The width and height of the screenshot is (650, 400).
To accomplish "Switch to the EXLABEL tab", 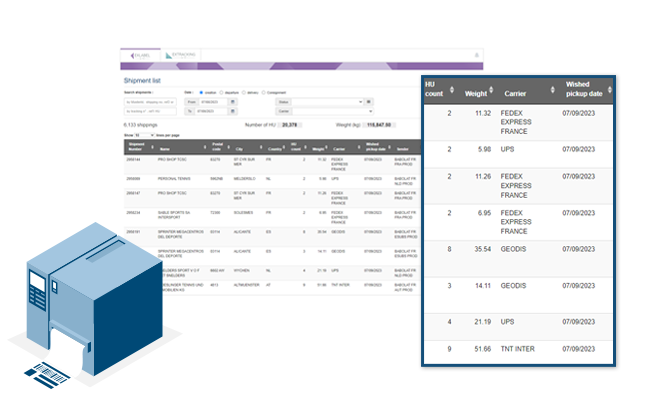I will [x=140, y=55].
